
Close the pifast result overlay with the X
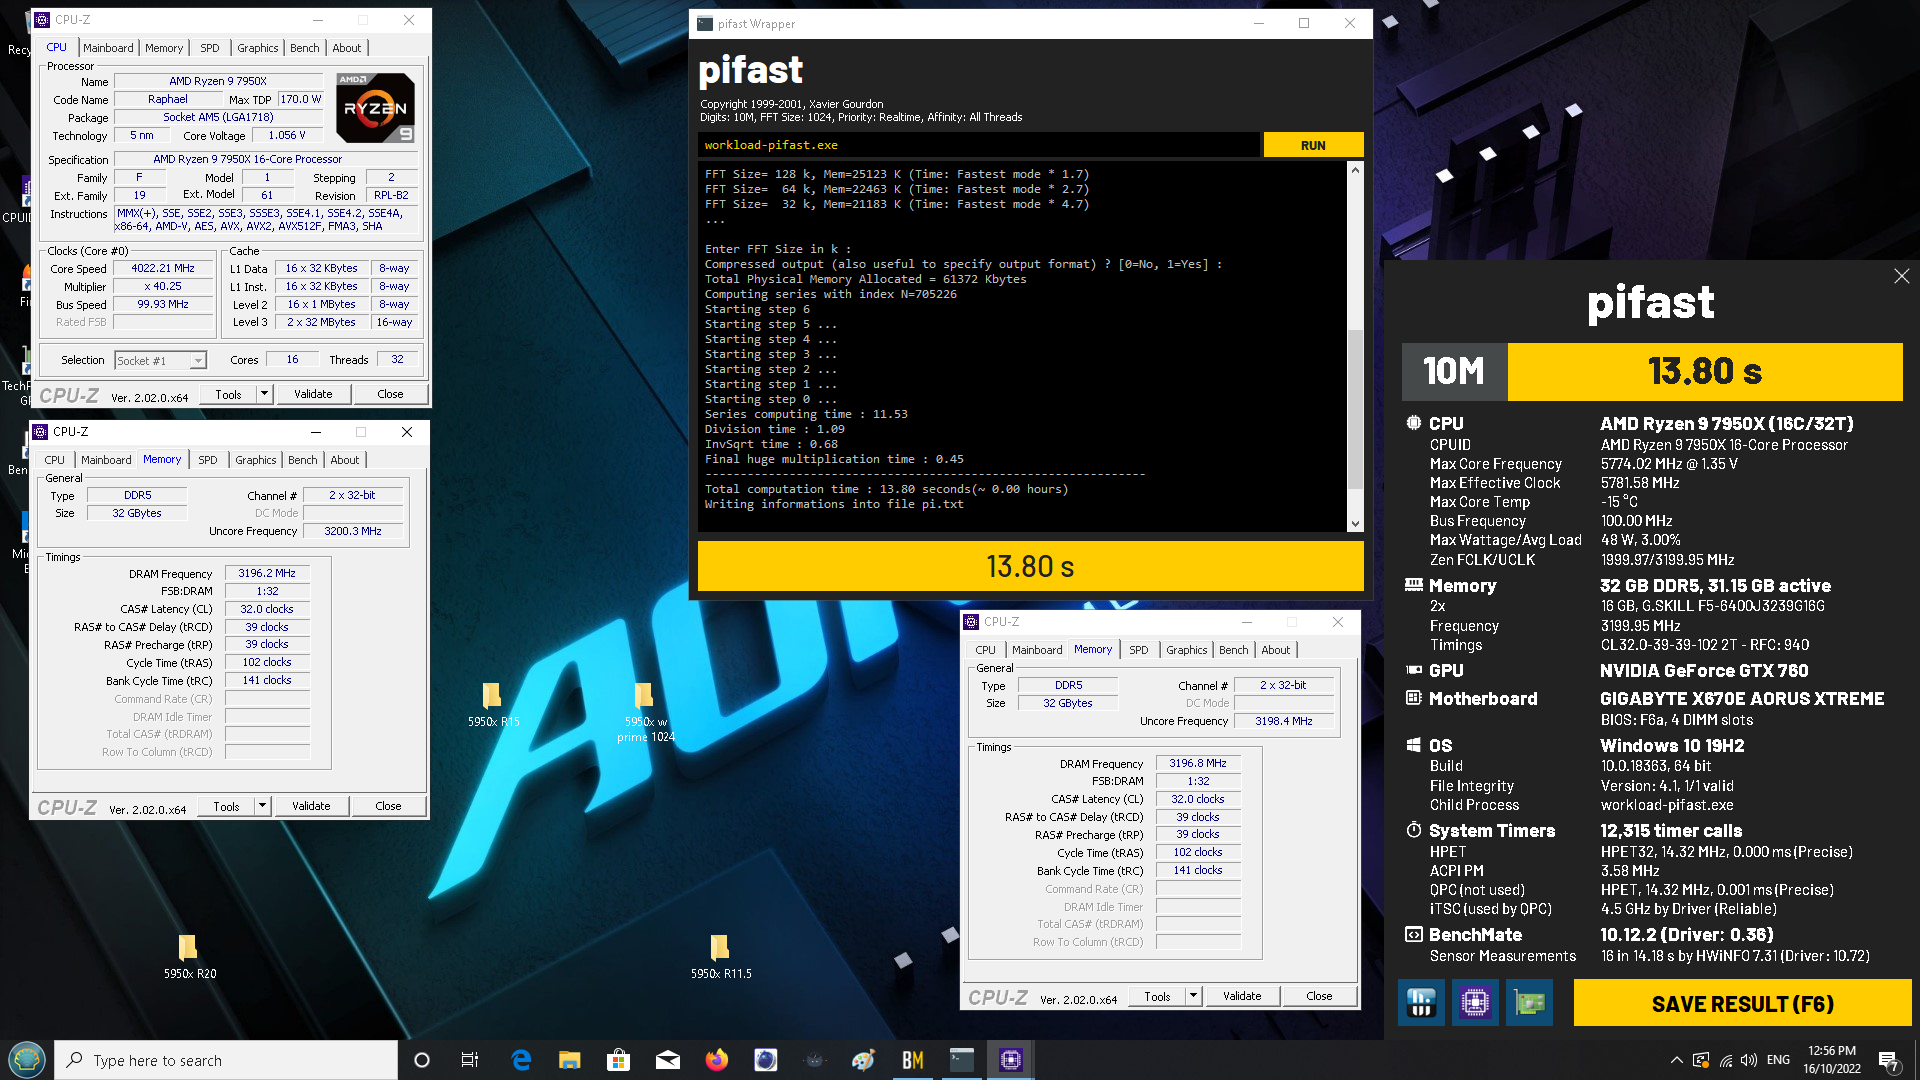1901,276
